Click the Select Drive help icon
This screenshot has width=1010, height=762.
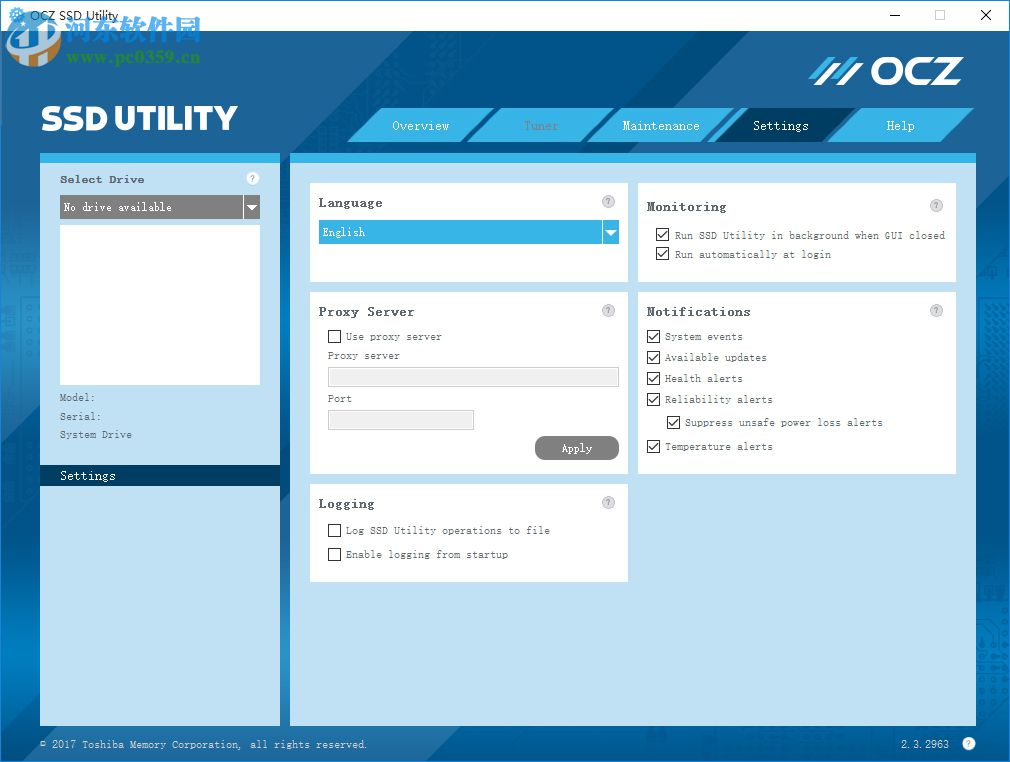(252, 177)
